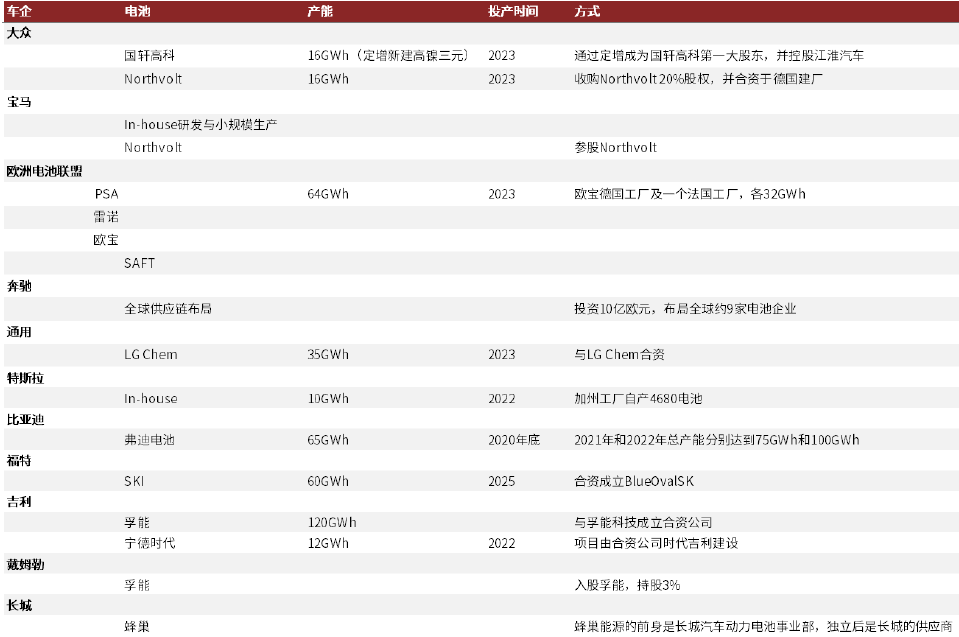This screenshot has height=637, width=959.
Task: Click 参股Northvolt cell
Action: 615,147
